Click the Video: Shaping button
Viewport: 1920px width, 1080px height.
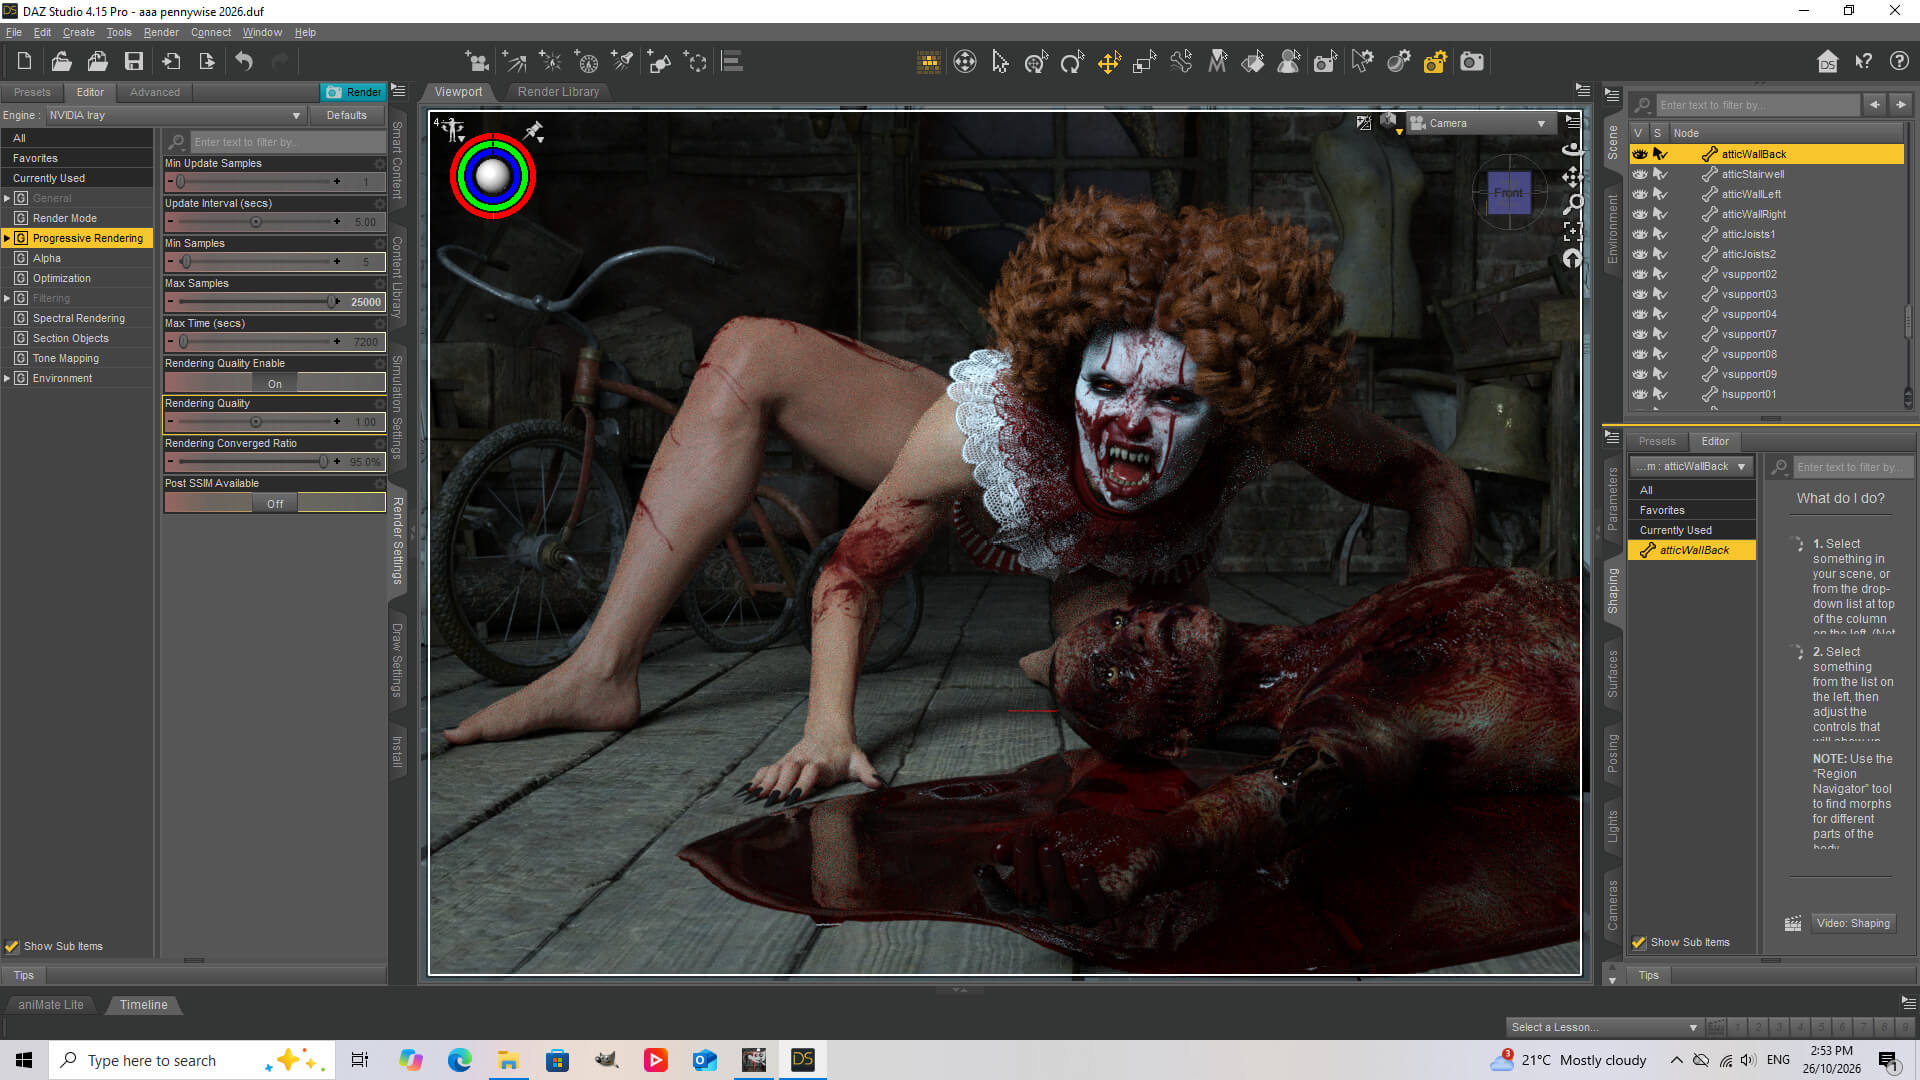coord(1853,923)
